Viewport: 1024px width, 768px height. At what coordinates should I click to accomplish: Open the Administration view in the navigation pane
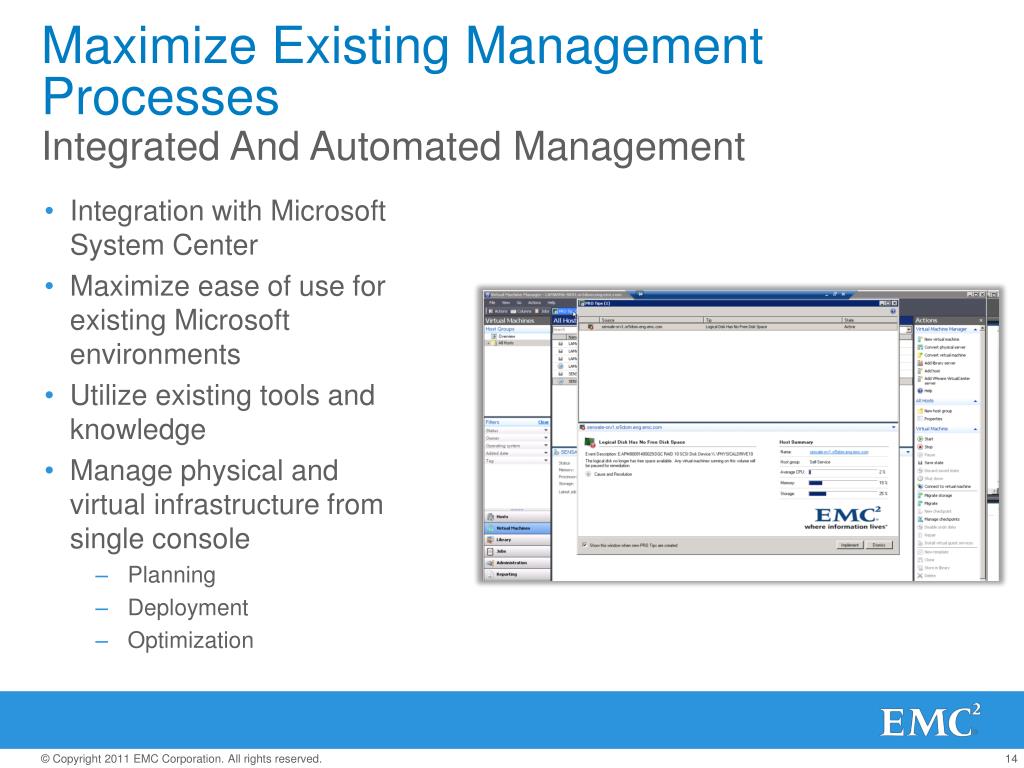click(517, 563)
